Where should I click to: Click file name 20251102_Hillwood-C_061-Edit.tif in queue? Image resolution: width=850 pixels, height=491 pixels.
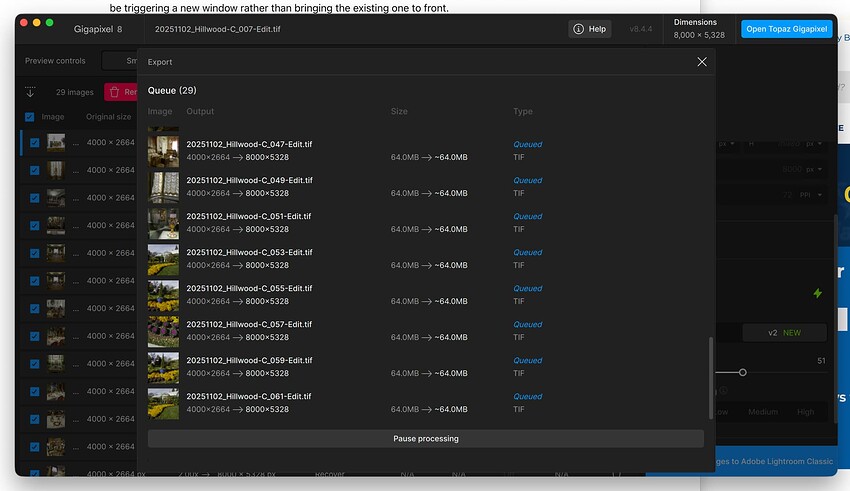point(249,396)
